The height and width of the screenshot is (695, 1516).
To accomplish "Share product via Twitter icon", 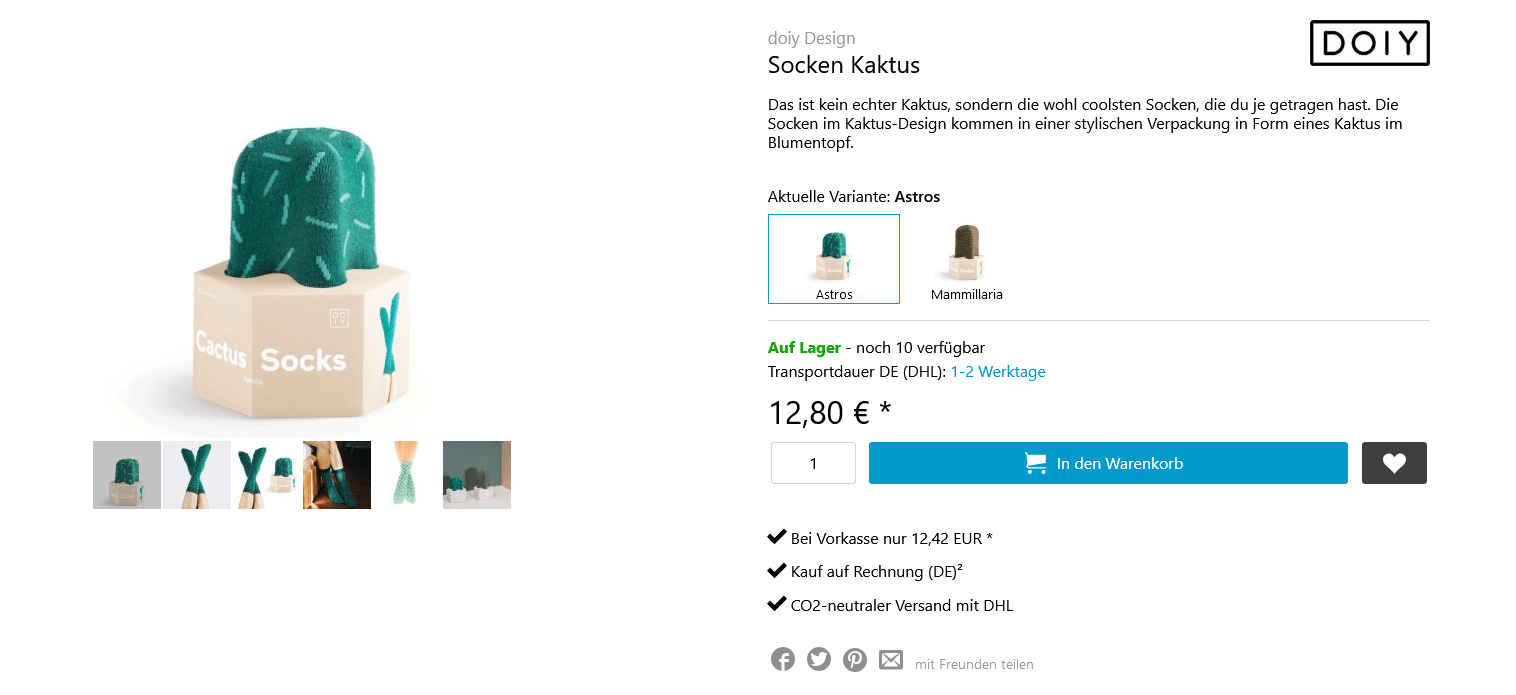I will [x=819, y=660].
